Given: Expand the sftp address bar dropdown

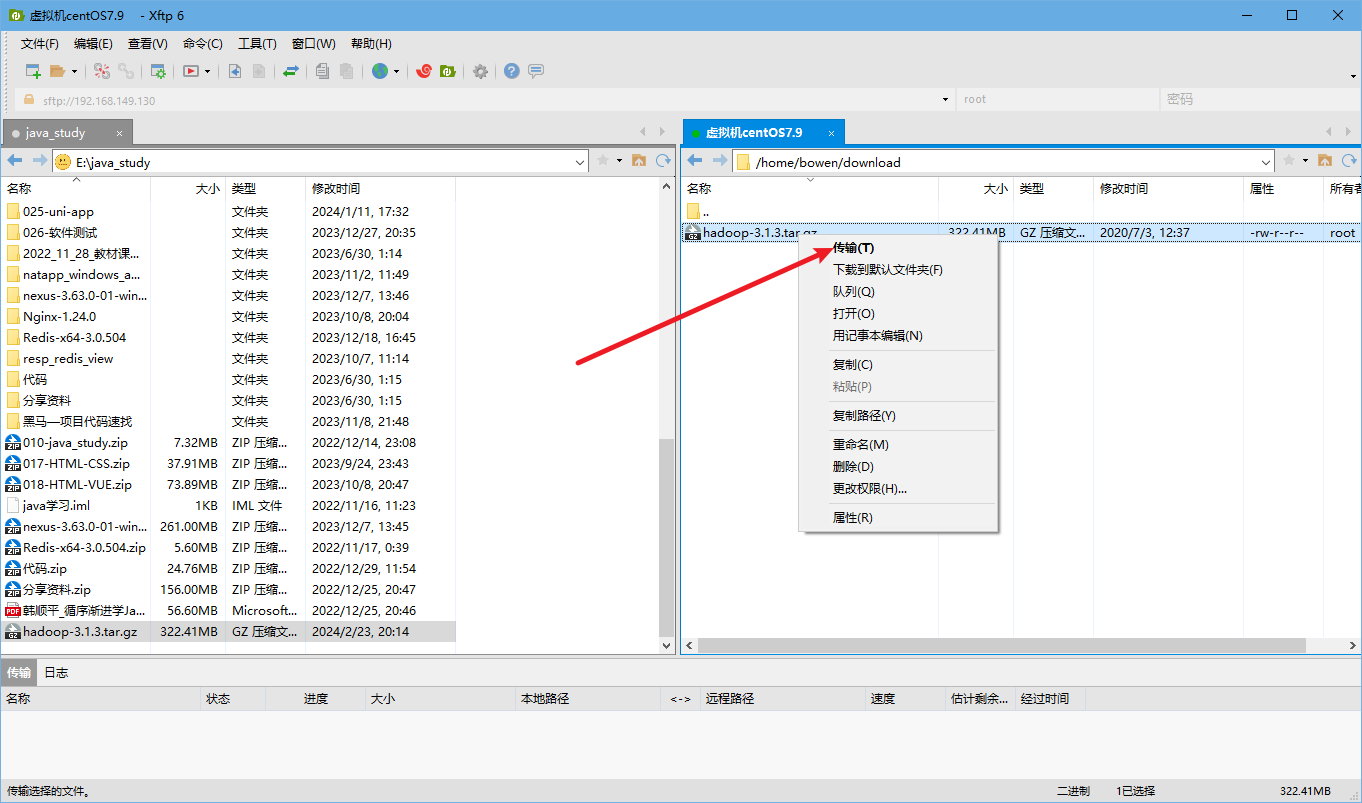Looking at the screenshot, I should pyautogui.click(x=947, y=100).
